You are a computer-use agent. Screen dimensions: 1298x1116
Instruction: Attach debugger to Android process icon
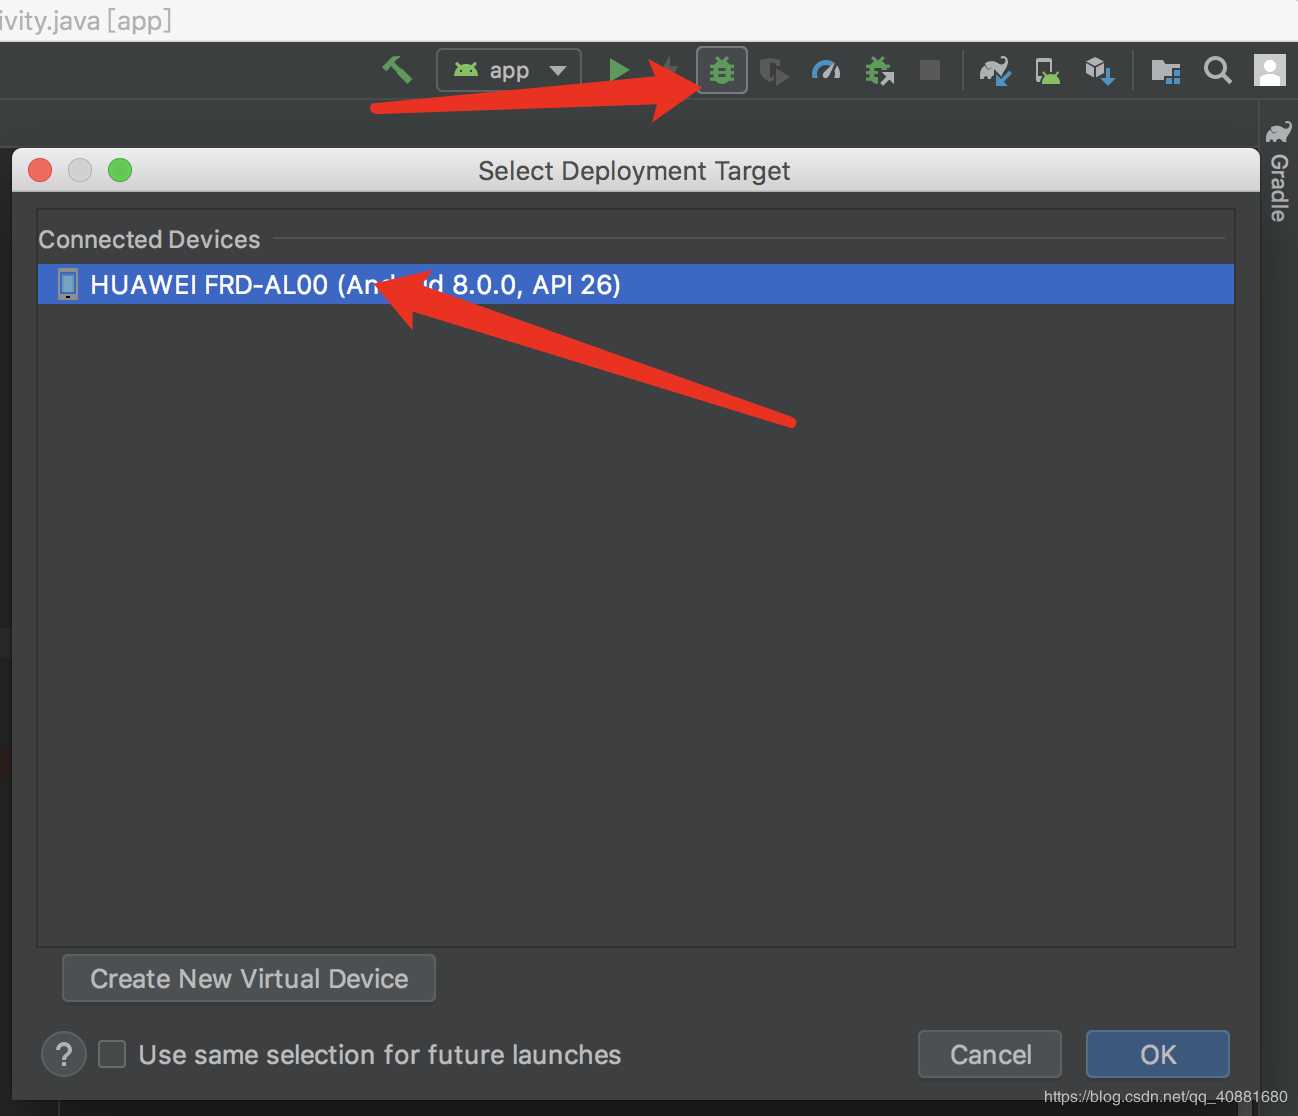880,70
